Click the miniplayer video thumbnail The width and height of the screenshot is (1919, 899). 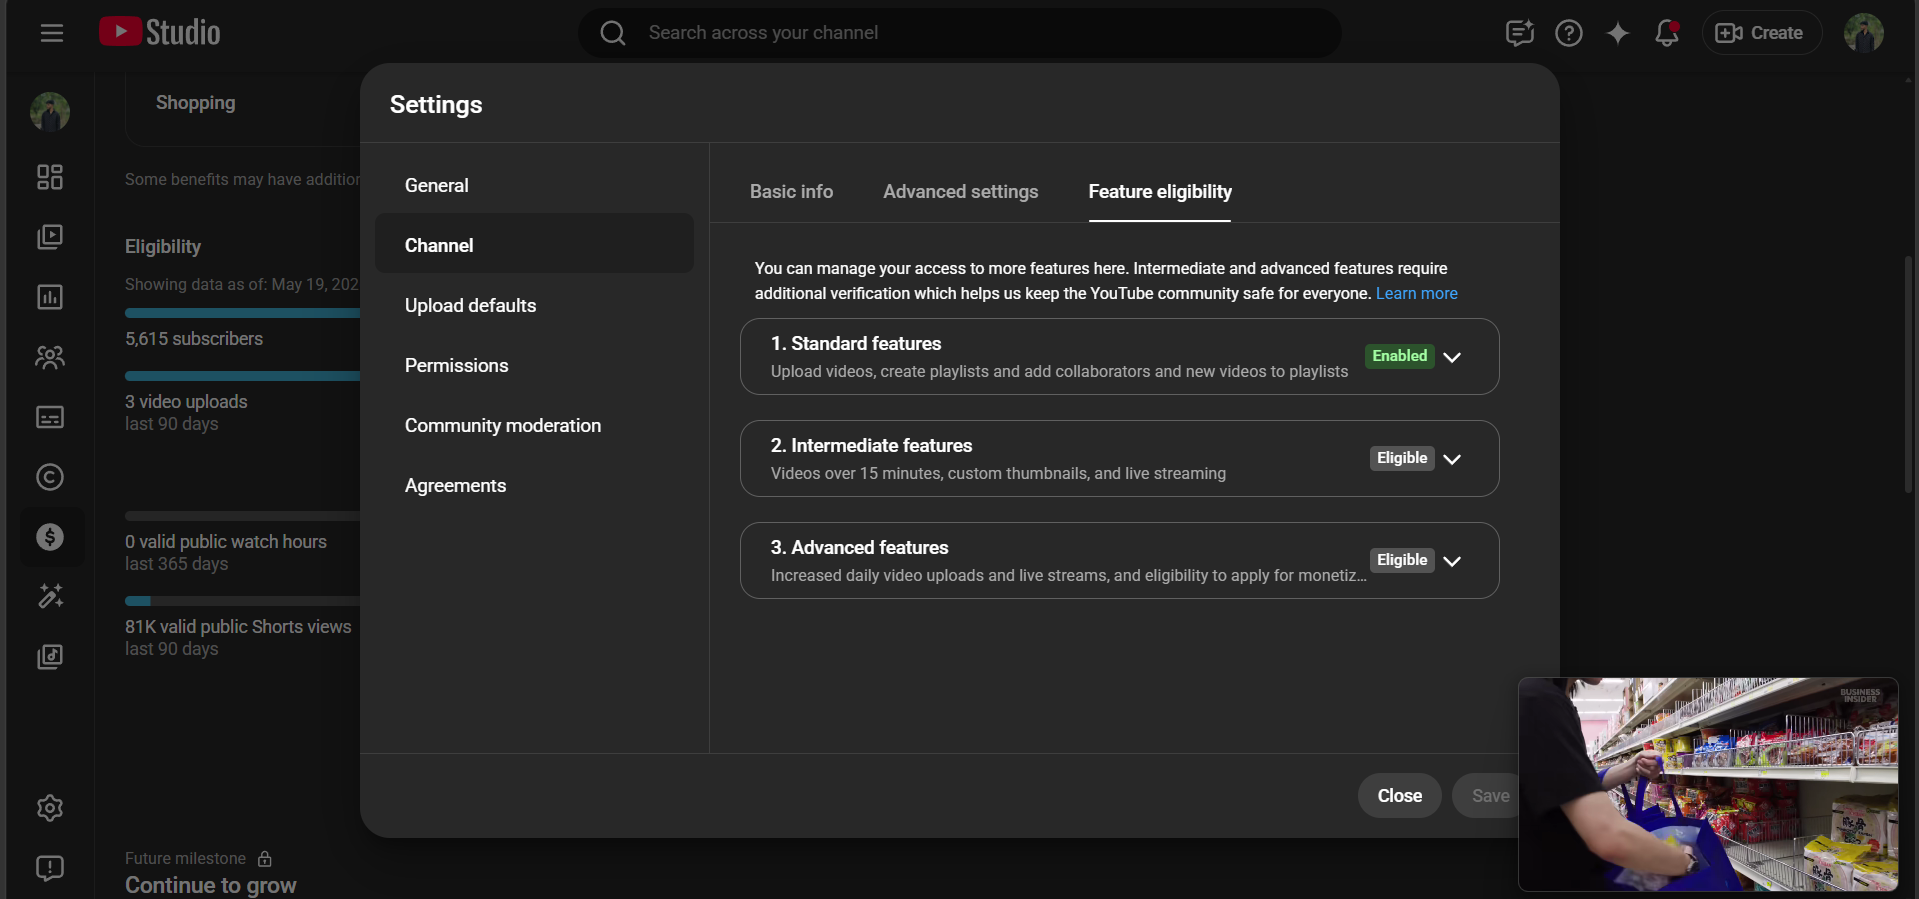(x=1708, y=785)
